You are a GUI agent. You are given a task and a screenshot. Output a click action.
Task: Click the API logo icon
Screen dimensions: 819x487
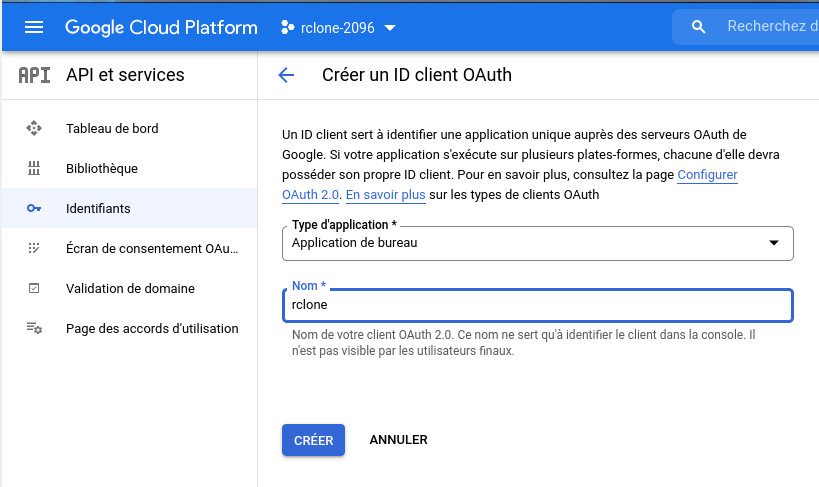pos(34,75)
